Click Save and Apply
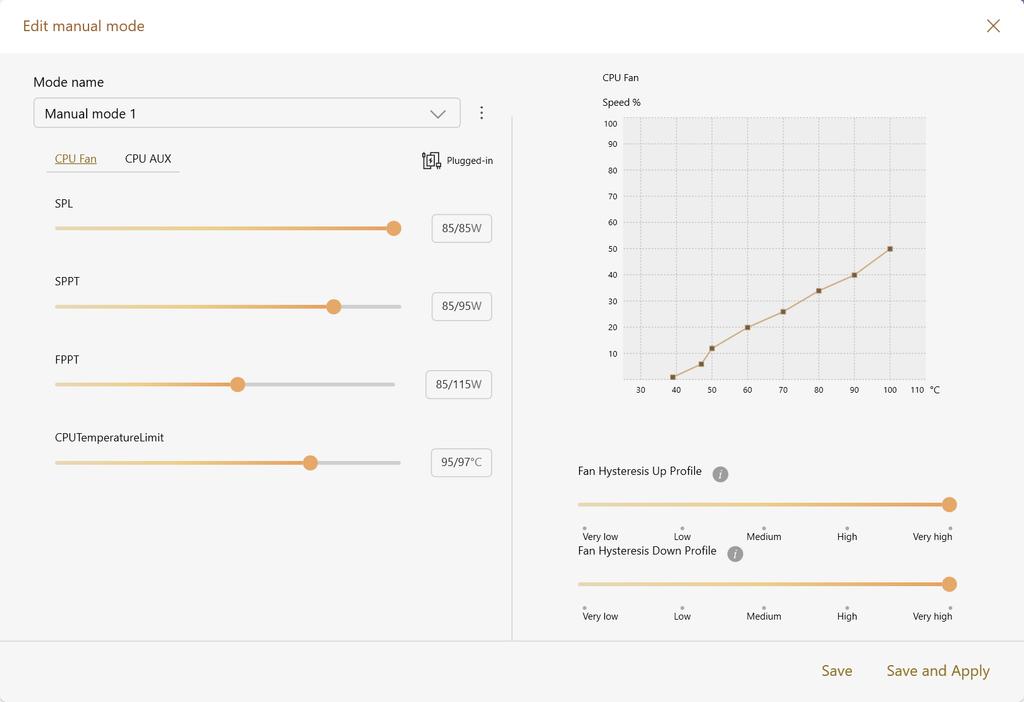The width and height of the screenshot is (1024, 702). pos(938,671)
